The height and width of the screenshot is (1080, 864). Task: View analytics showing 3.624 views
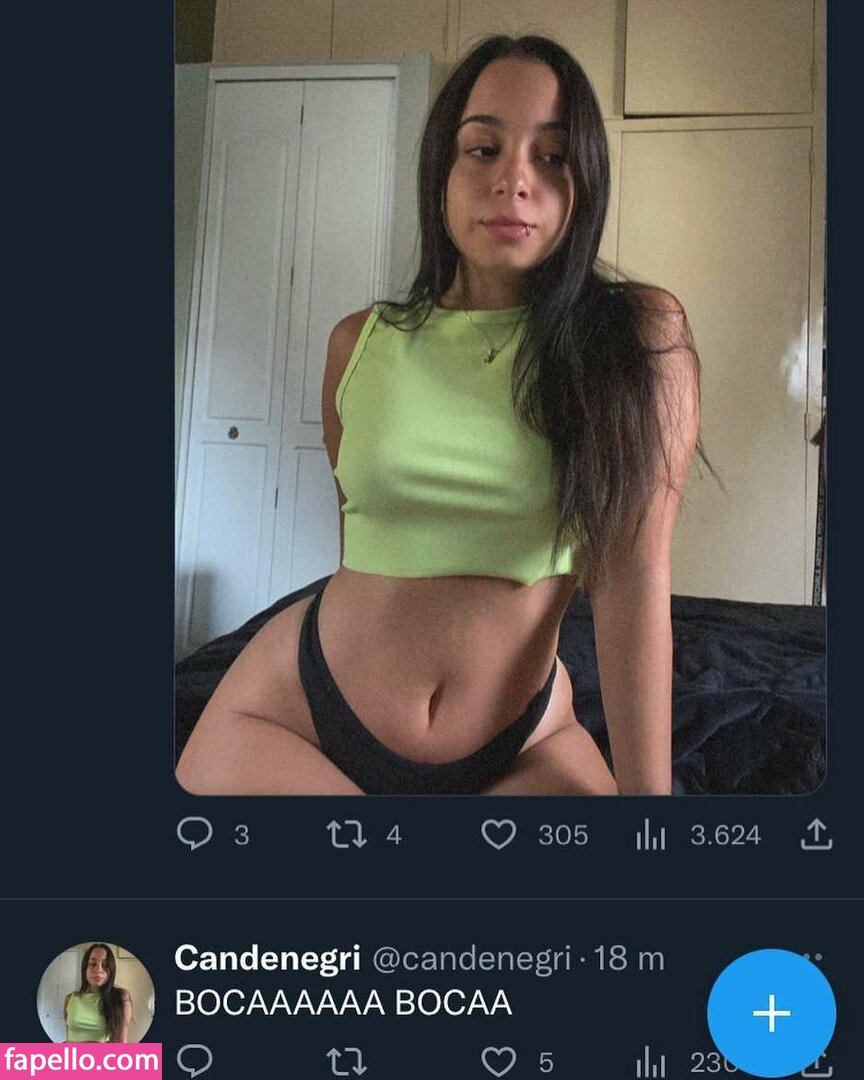pos(650,834)
